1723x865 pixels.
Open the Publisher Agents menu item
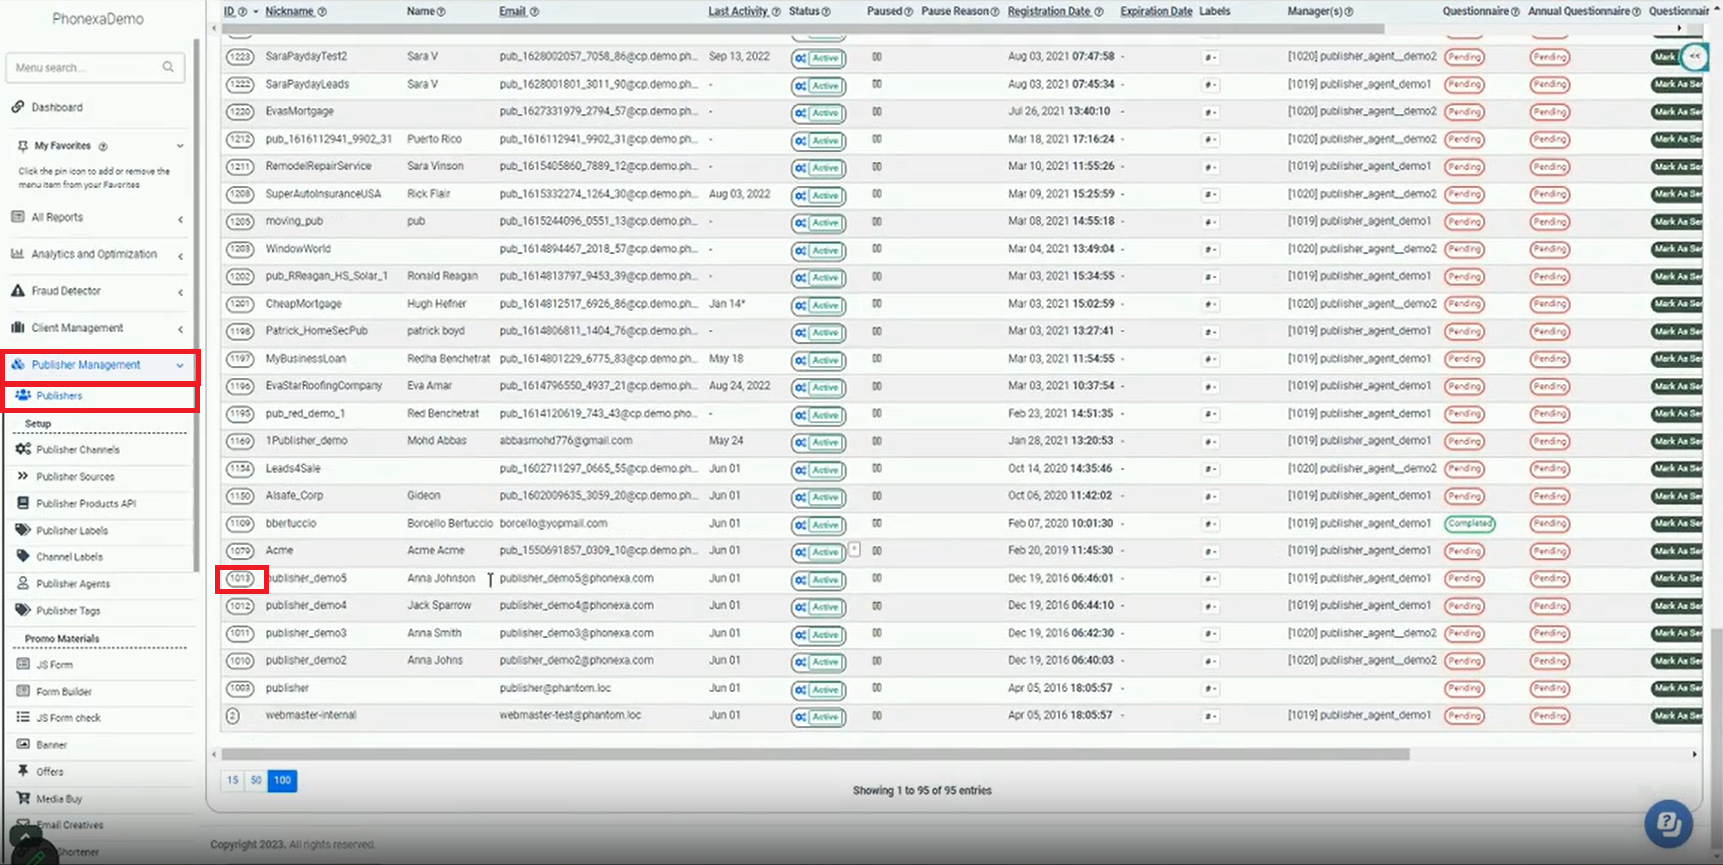(73, 584)
